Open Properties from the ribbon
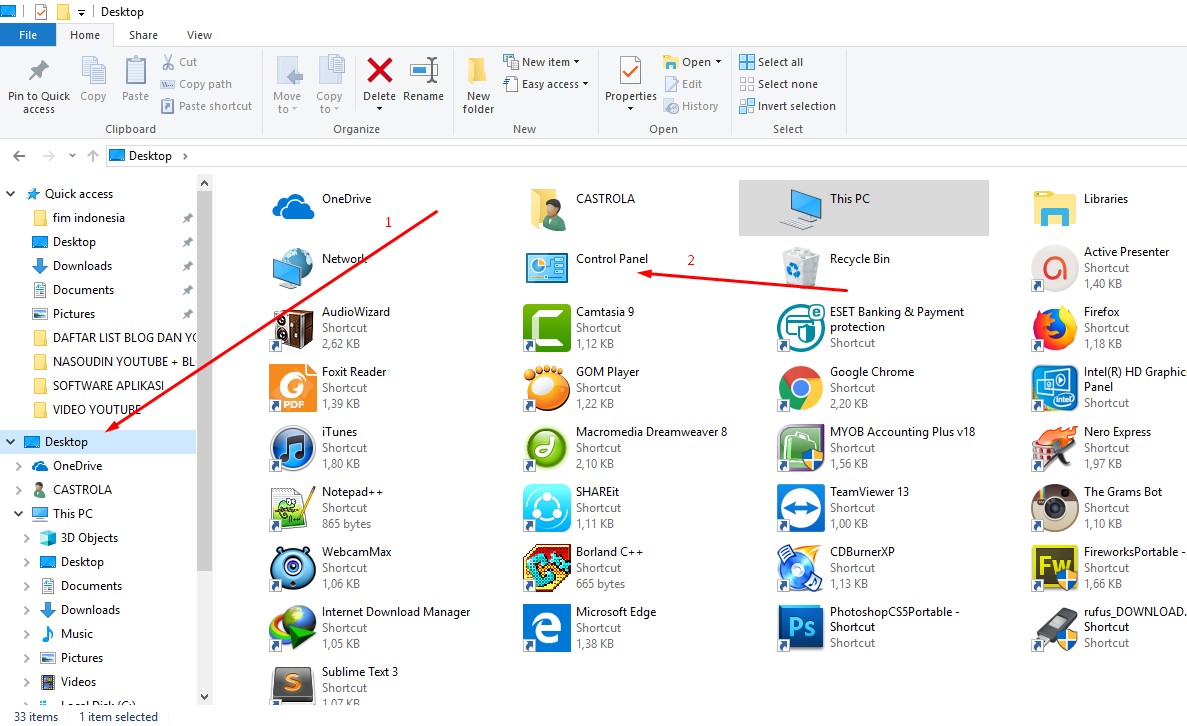The width and height of the screenshot is (1187, 726). coord(630,84)
